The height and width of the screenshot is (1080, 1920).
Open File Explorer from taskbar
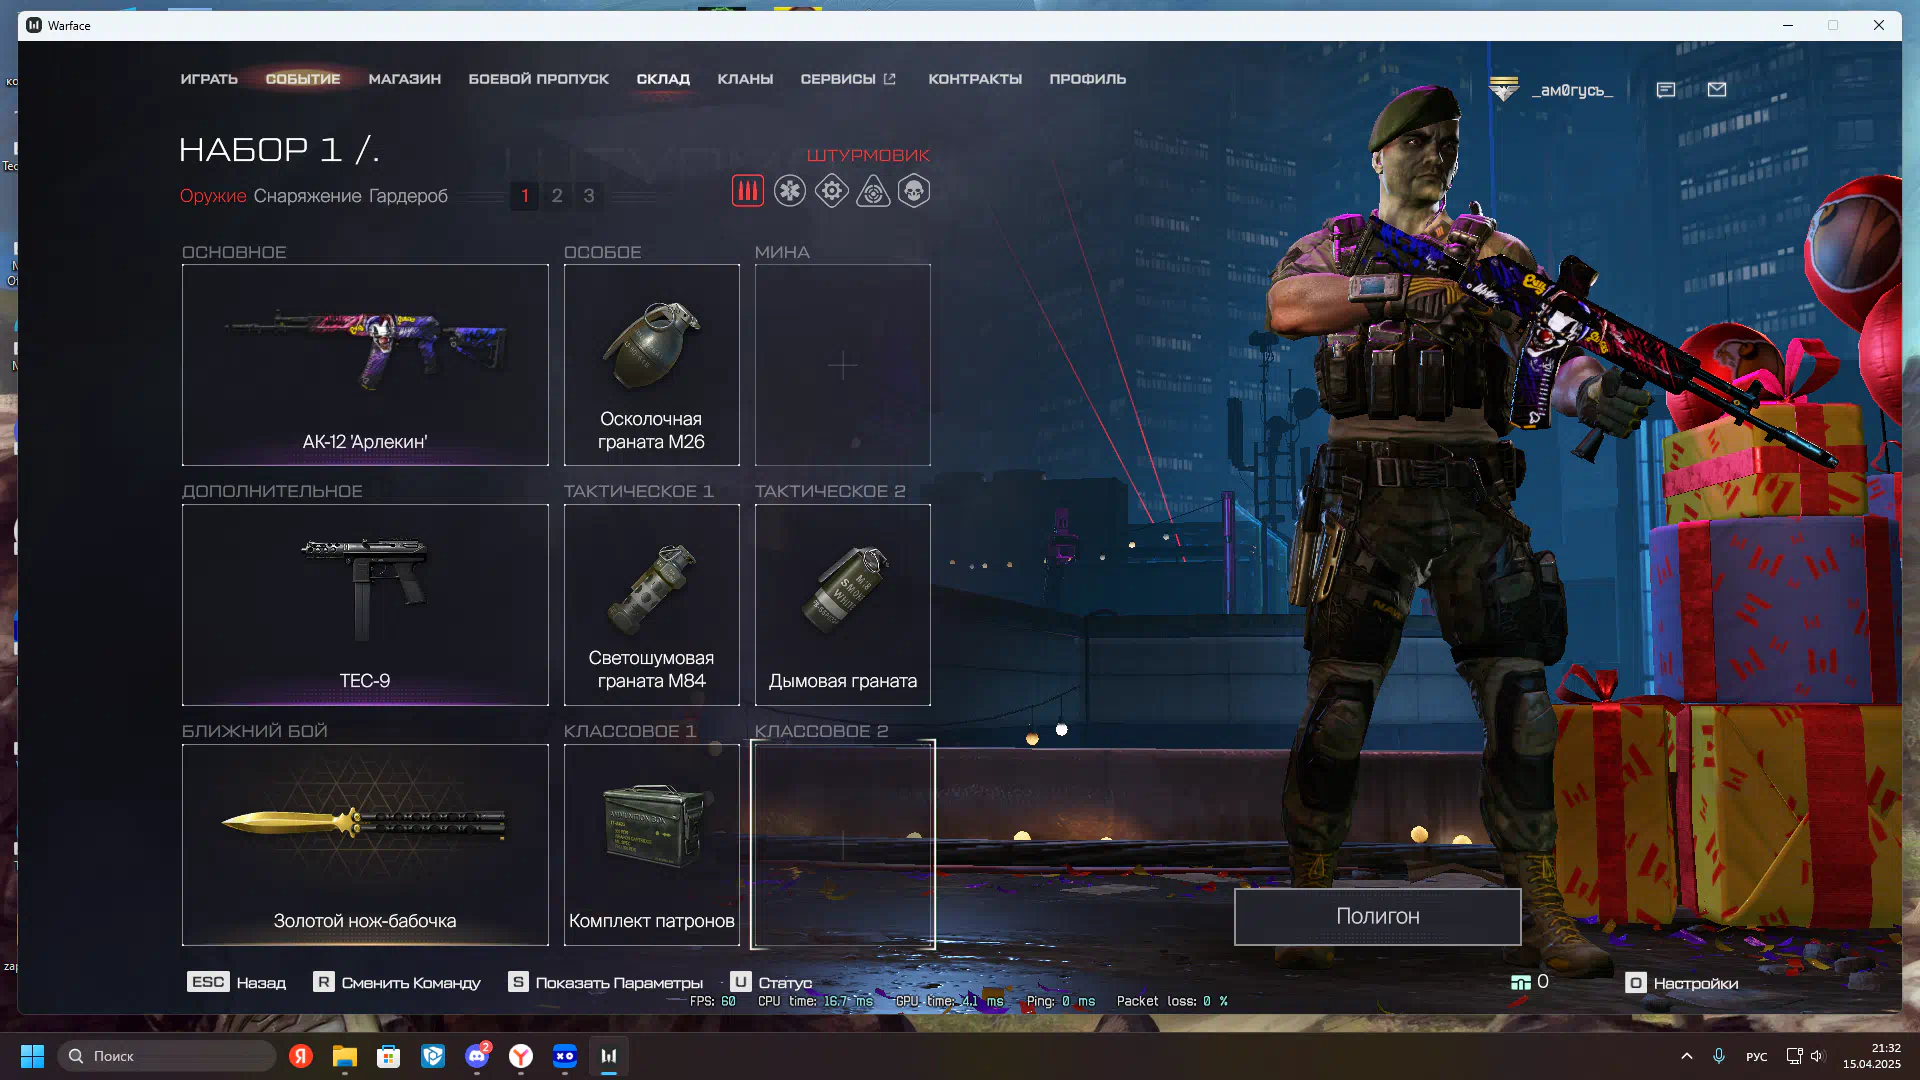coord(345,1056)
